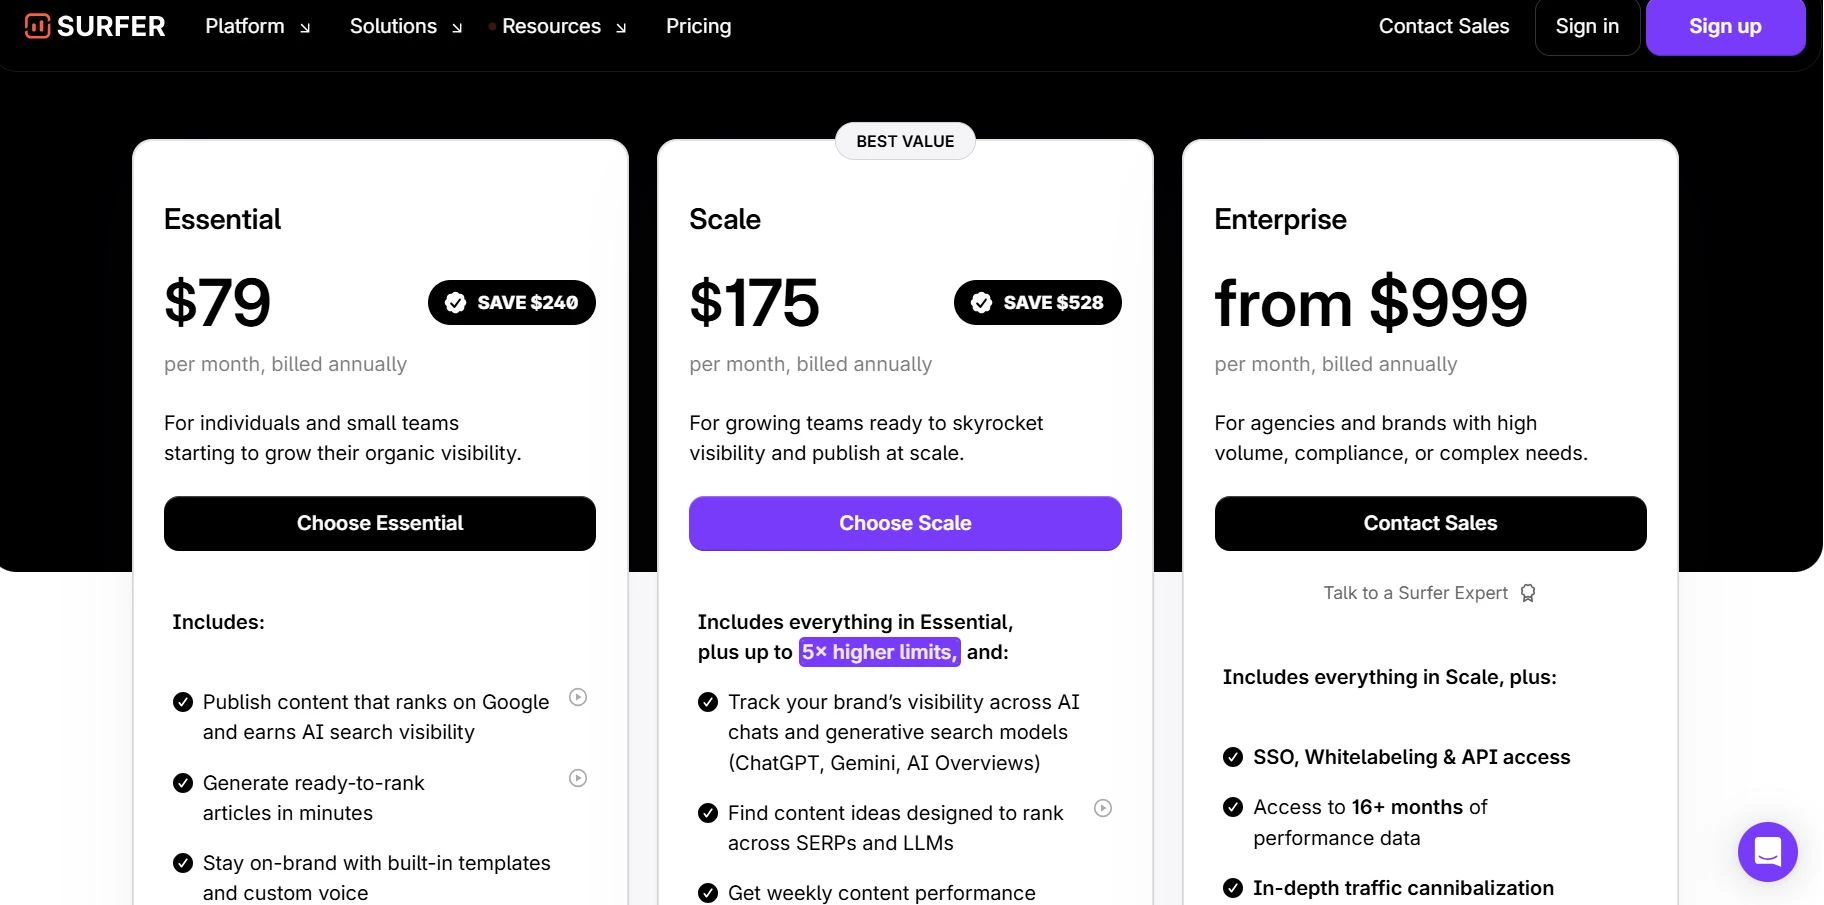This screenshot has width=1824, height=905.
Task: Expand the Resources dropdown menu
Action: click(563, 26)
